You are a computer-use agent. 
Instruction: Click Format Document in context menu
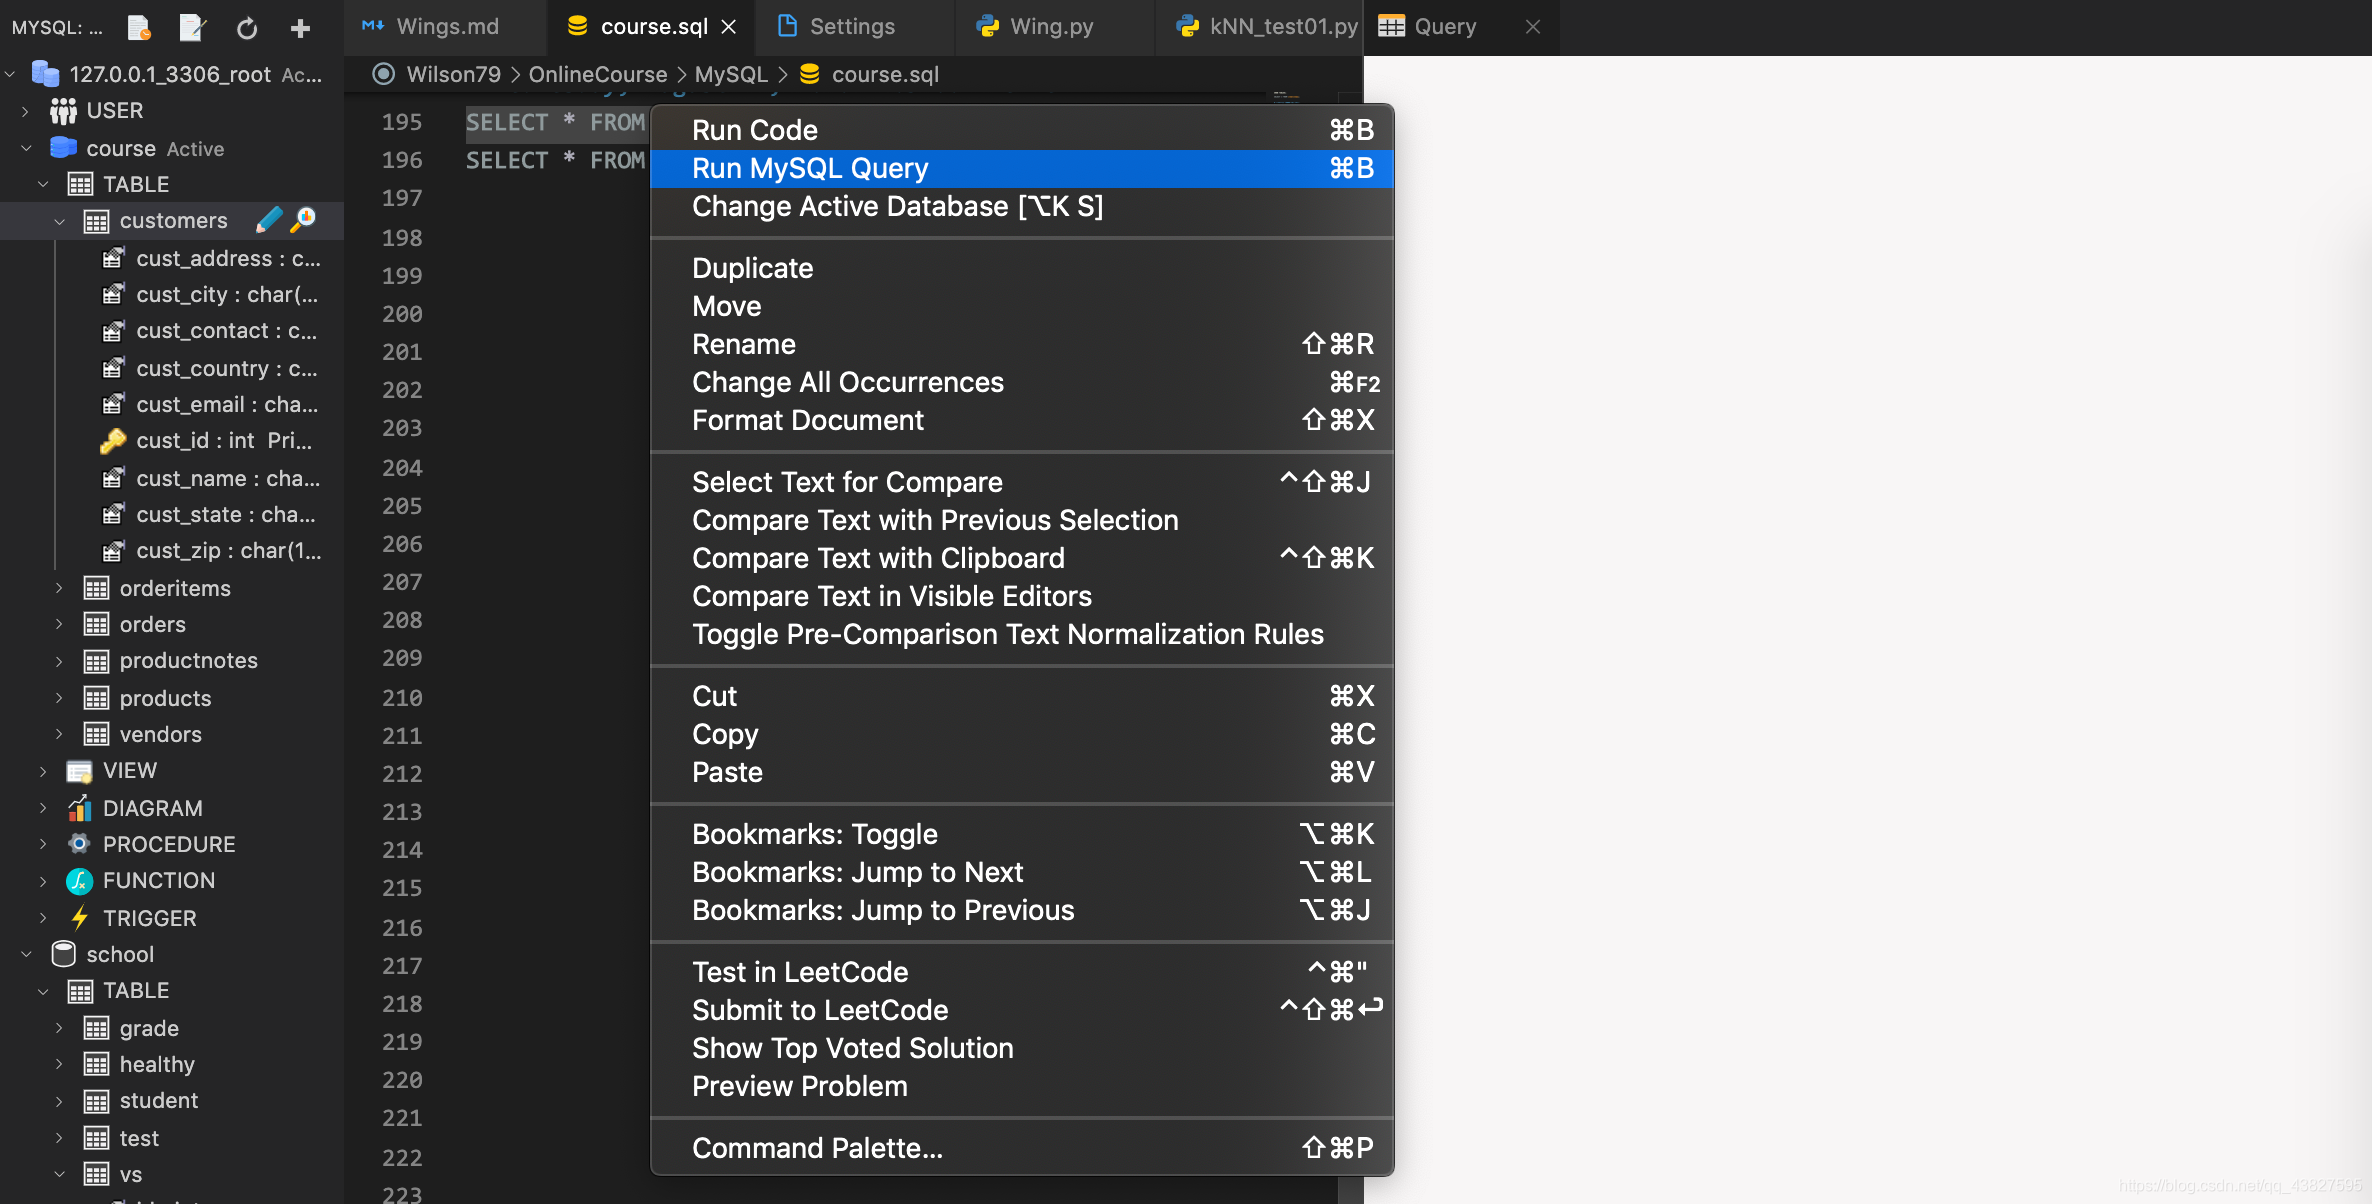tap(808, 418)
